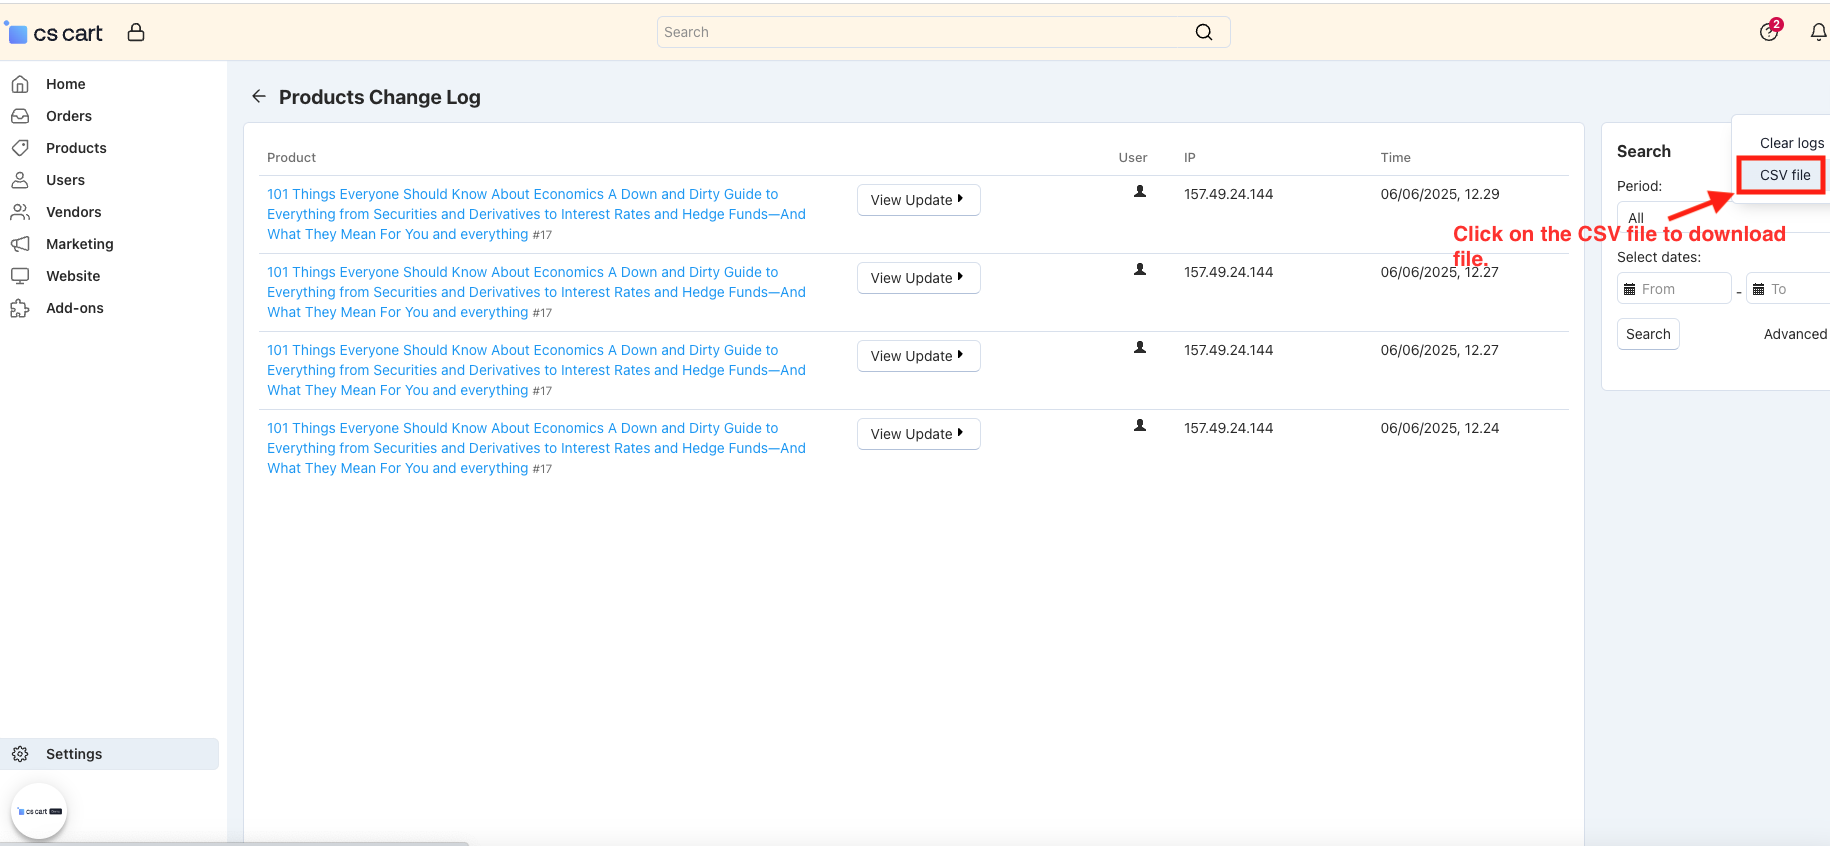Image resolution: width=1830 pixels, height=846 pixels.
Task: Click the lock icon beside the logo
Action: click(x=136, y=32)
